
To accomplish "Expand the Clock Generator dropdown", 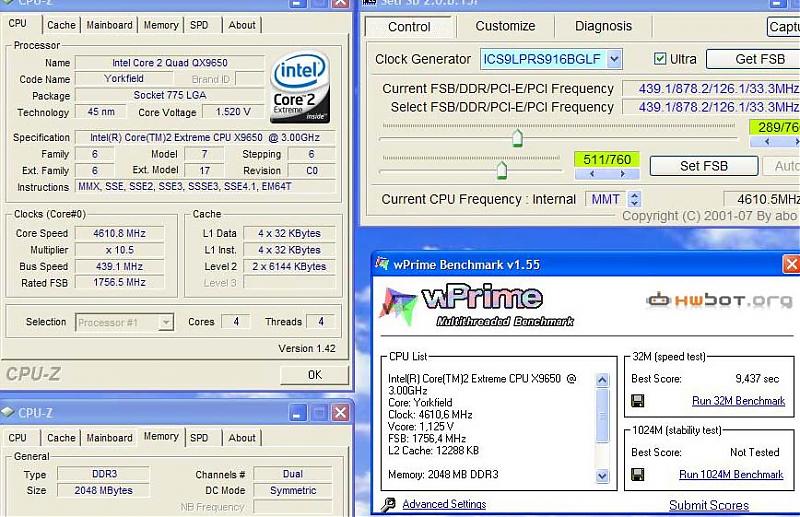I will 614,59.
